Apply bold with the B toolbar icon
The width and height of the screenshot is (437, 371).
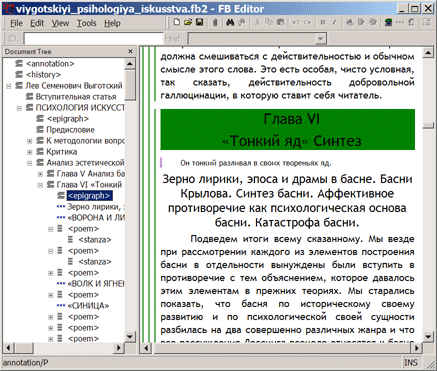pos(323,22)
